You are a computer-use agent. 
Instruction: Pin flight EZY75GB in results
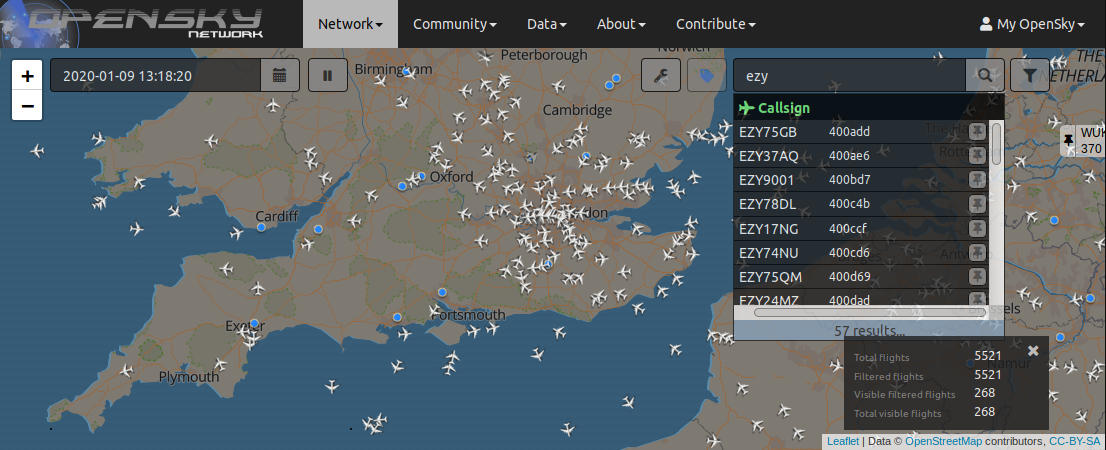(x=977, y=132)
